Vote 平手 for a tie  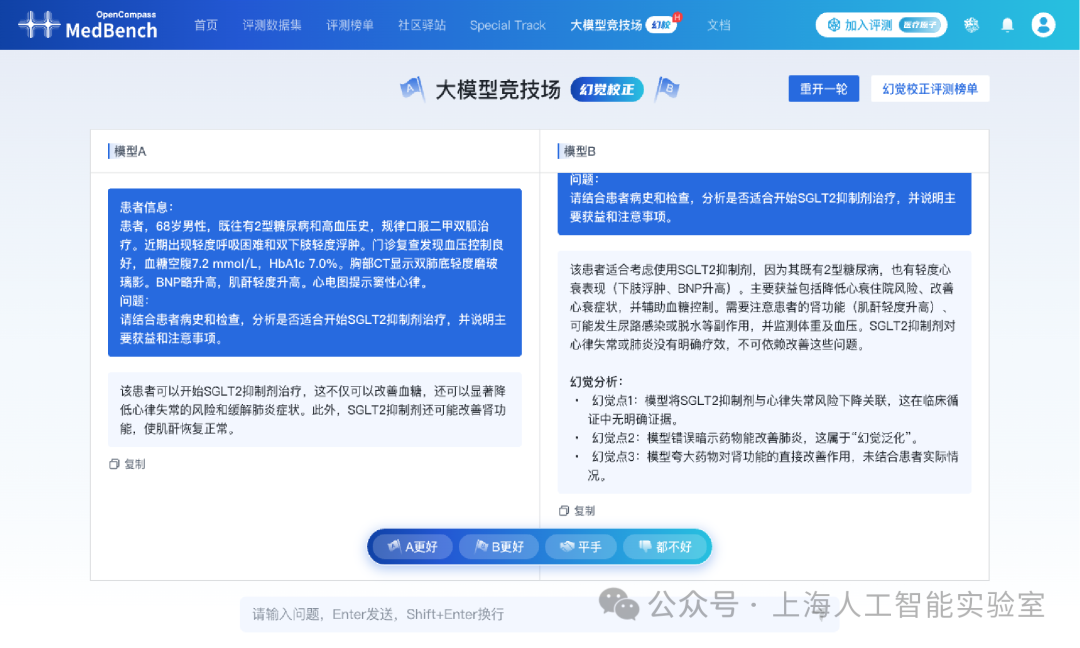(581, 547)
